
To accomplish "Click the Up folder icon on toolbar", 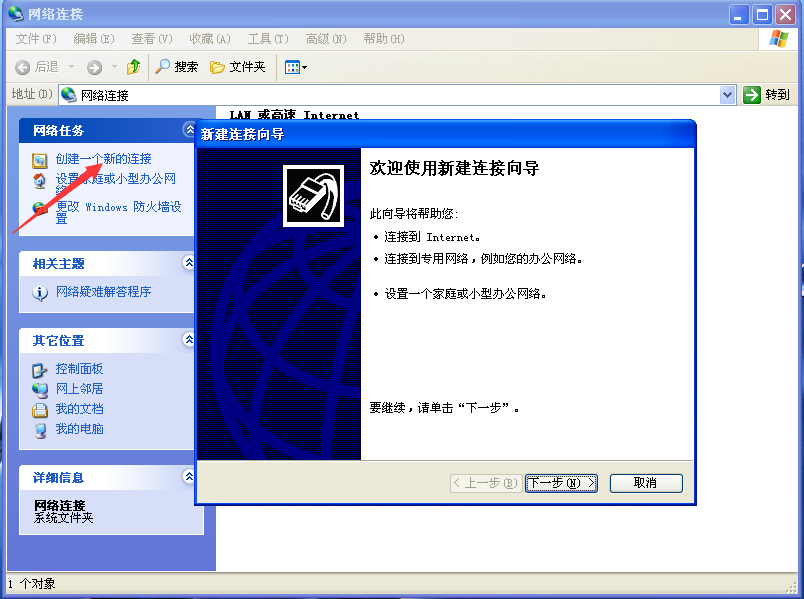I will click(x=135, y=67).
